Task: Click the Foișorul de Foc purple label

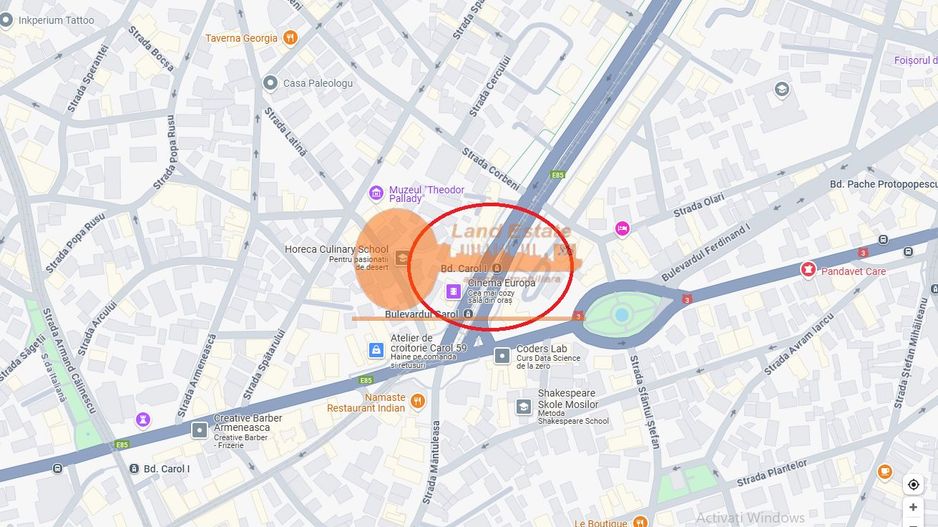Action: point(915,60)
